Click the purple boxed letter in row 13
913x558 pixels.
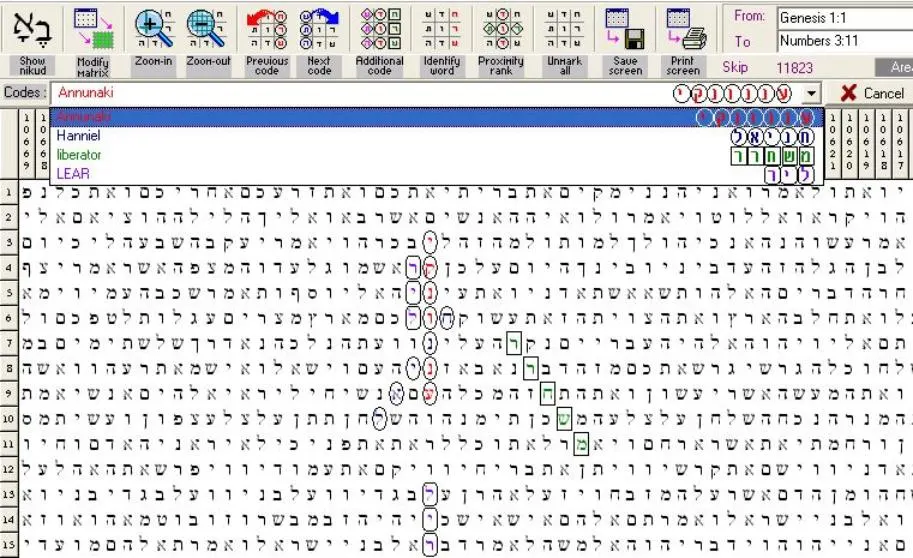point(430,494)
